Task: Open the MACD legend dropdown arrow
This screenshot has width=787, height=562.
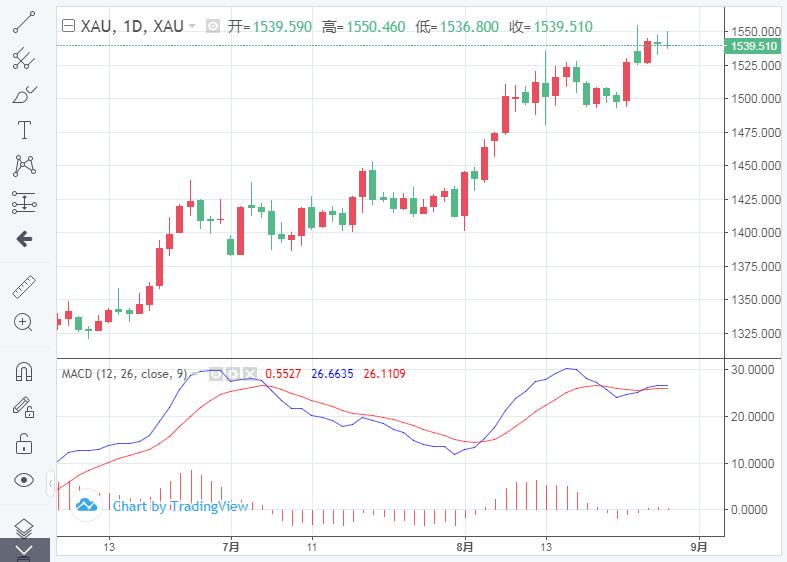Action: [195, 374]
